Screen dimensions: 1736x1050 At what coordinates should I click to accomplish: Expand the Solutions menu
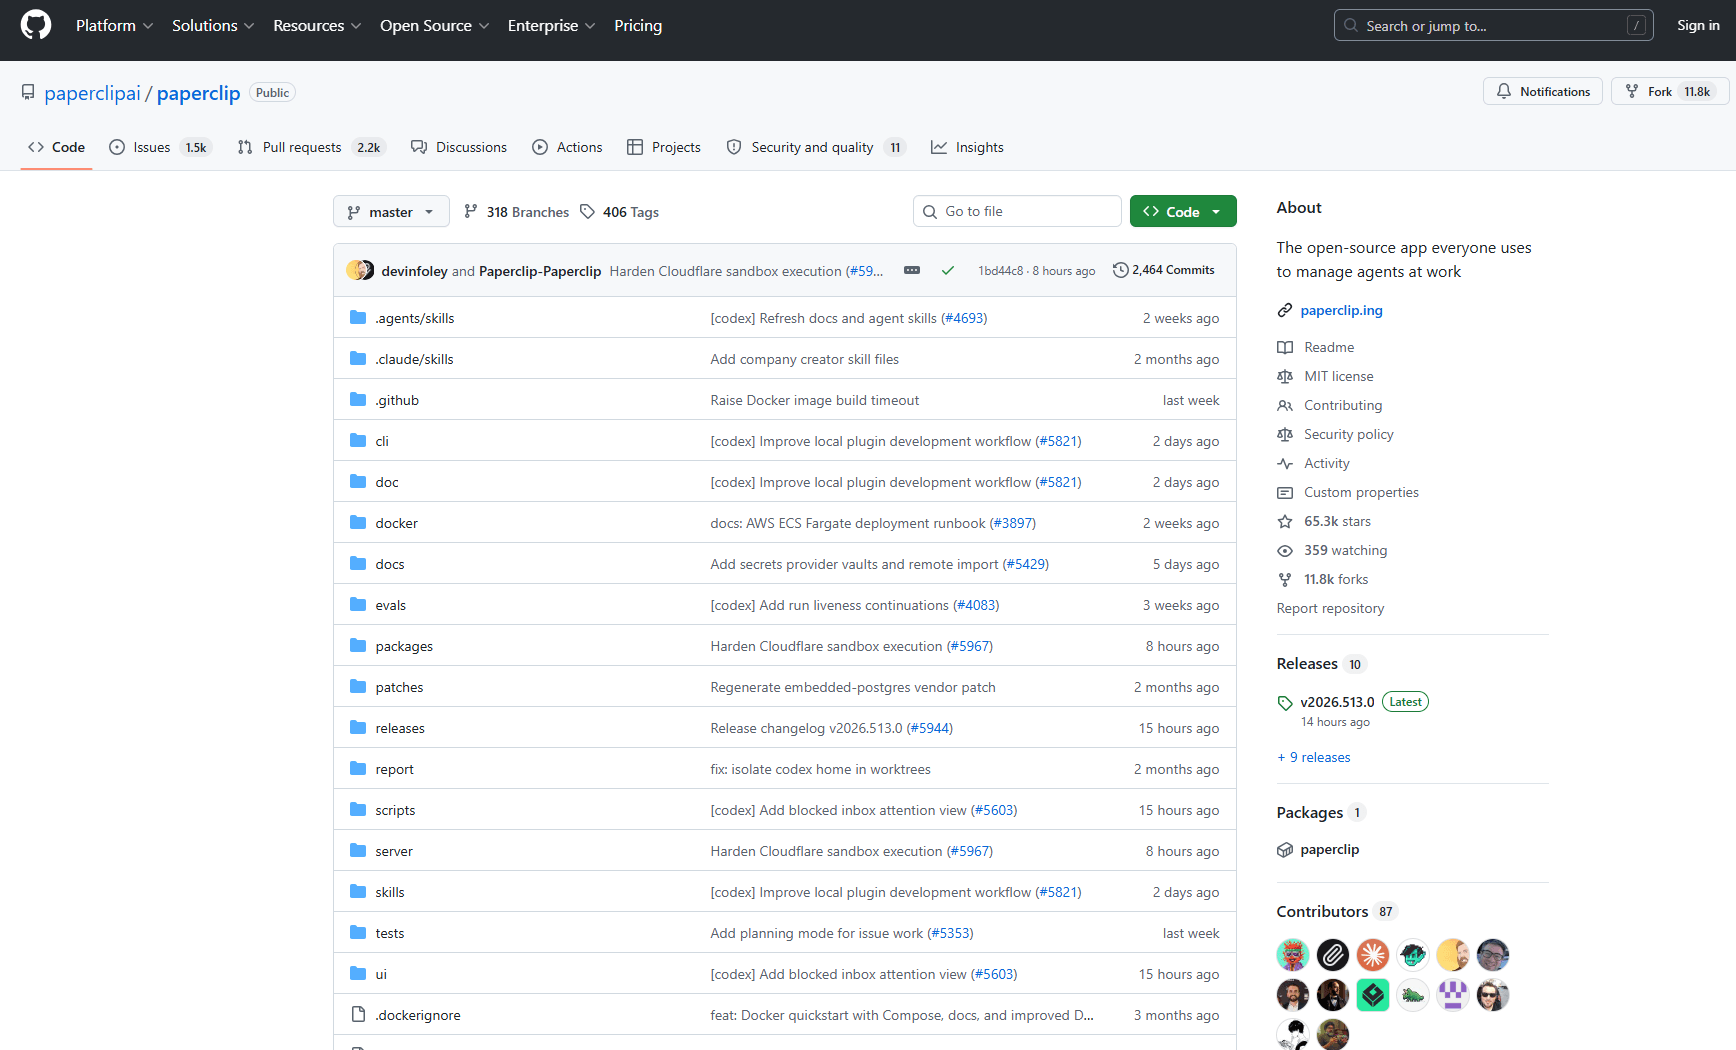213,26
